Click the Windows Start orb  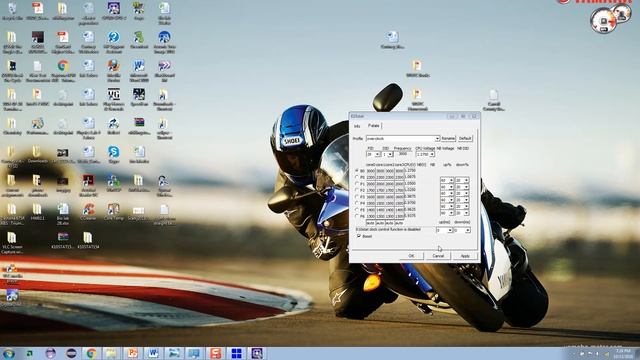click(x=9, y=353)
